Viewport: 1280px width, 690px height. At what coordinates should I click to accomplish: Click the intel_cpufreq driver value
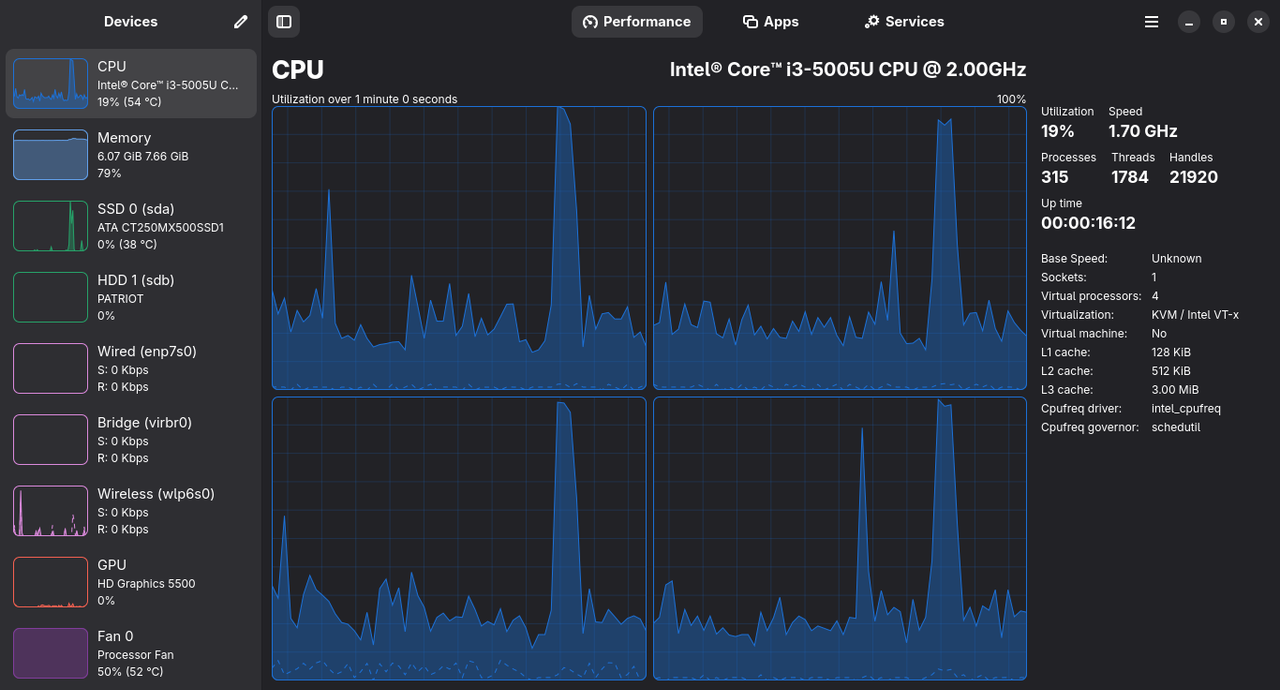(x=1186, y=408)
